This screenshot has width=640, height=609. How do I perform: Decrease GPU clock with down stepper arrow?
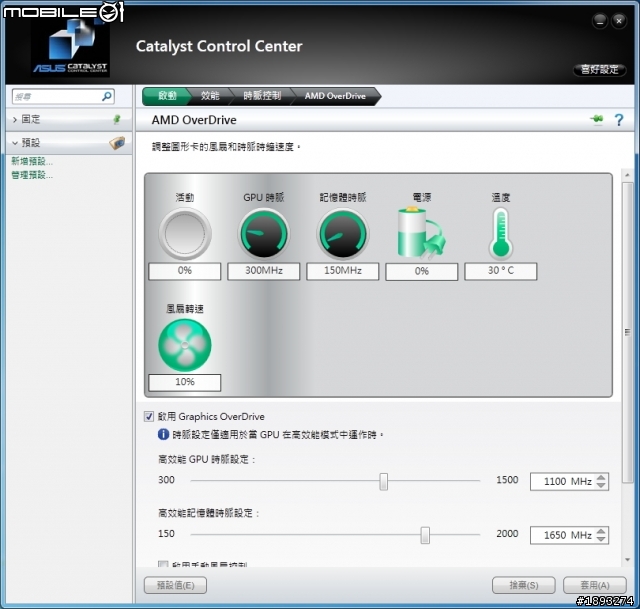point(601,485)
